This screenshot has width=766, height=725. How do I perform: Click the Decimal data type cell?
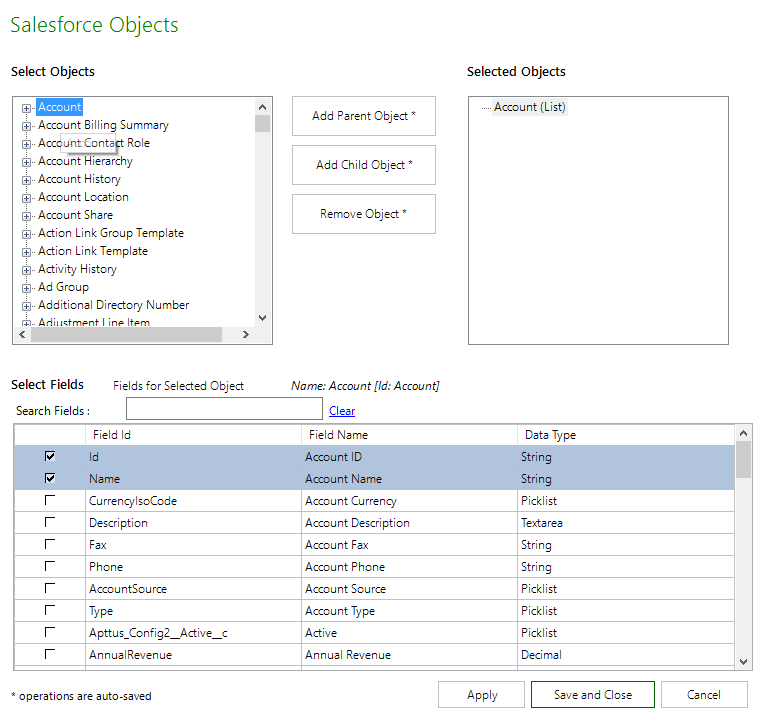(626, 655)
